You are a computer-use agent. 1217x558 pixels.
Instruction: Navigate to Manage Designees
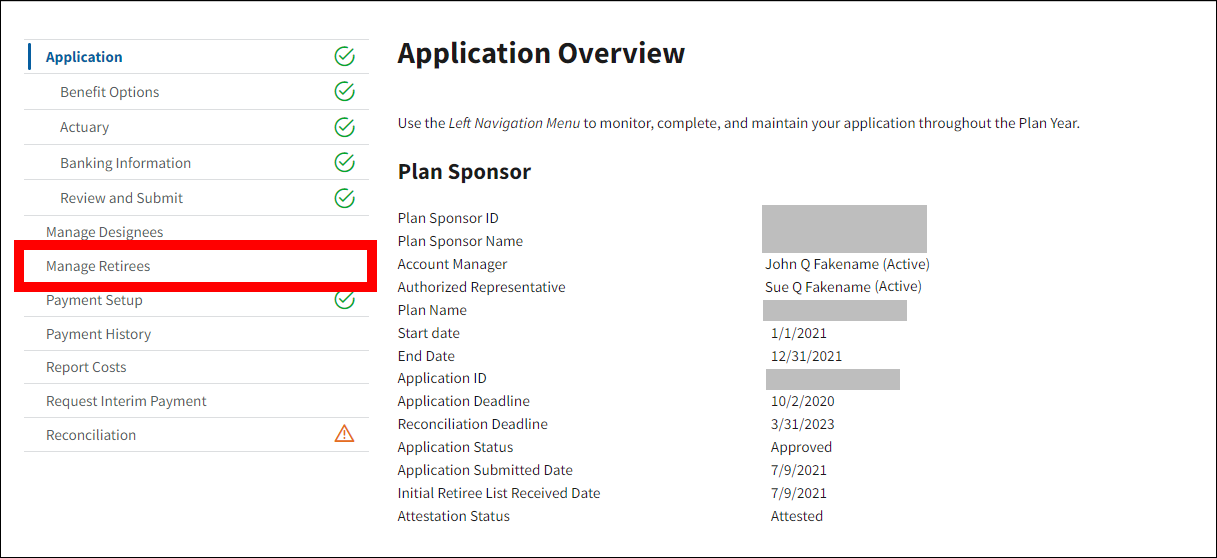[104, 232]
